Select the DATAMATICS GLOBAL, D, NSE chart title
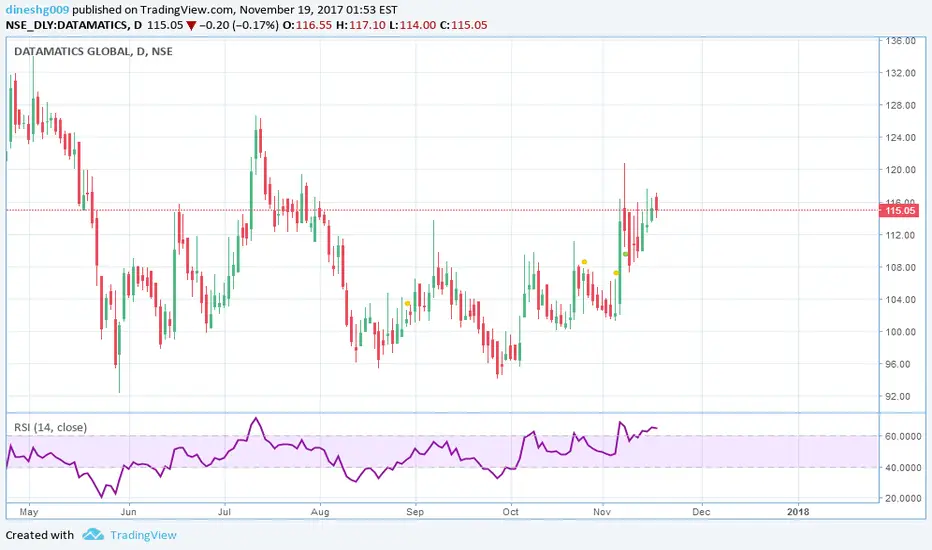This screenshot has height=550, width=932. tap(93, 52)
